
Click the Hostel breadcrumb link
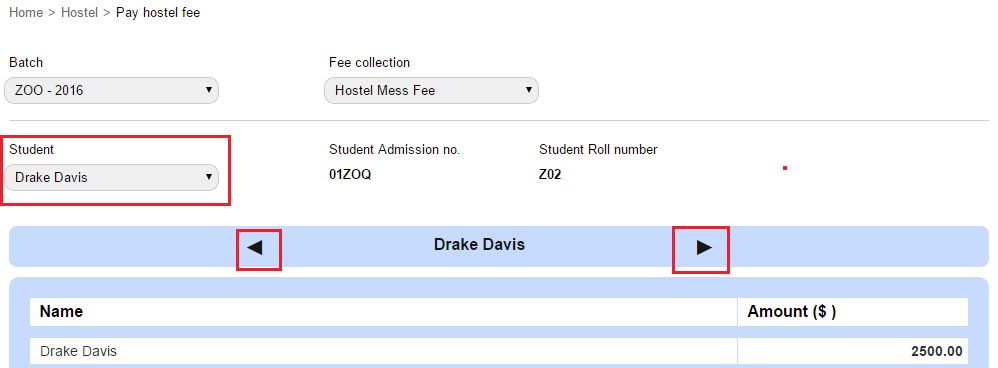(80, 13)
